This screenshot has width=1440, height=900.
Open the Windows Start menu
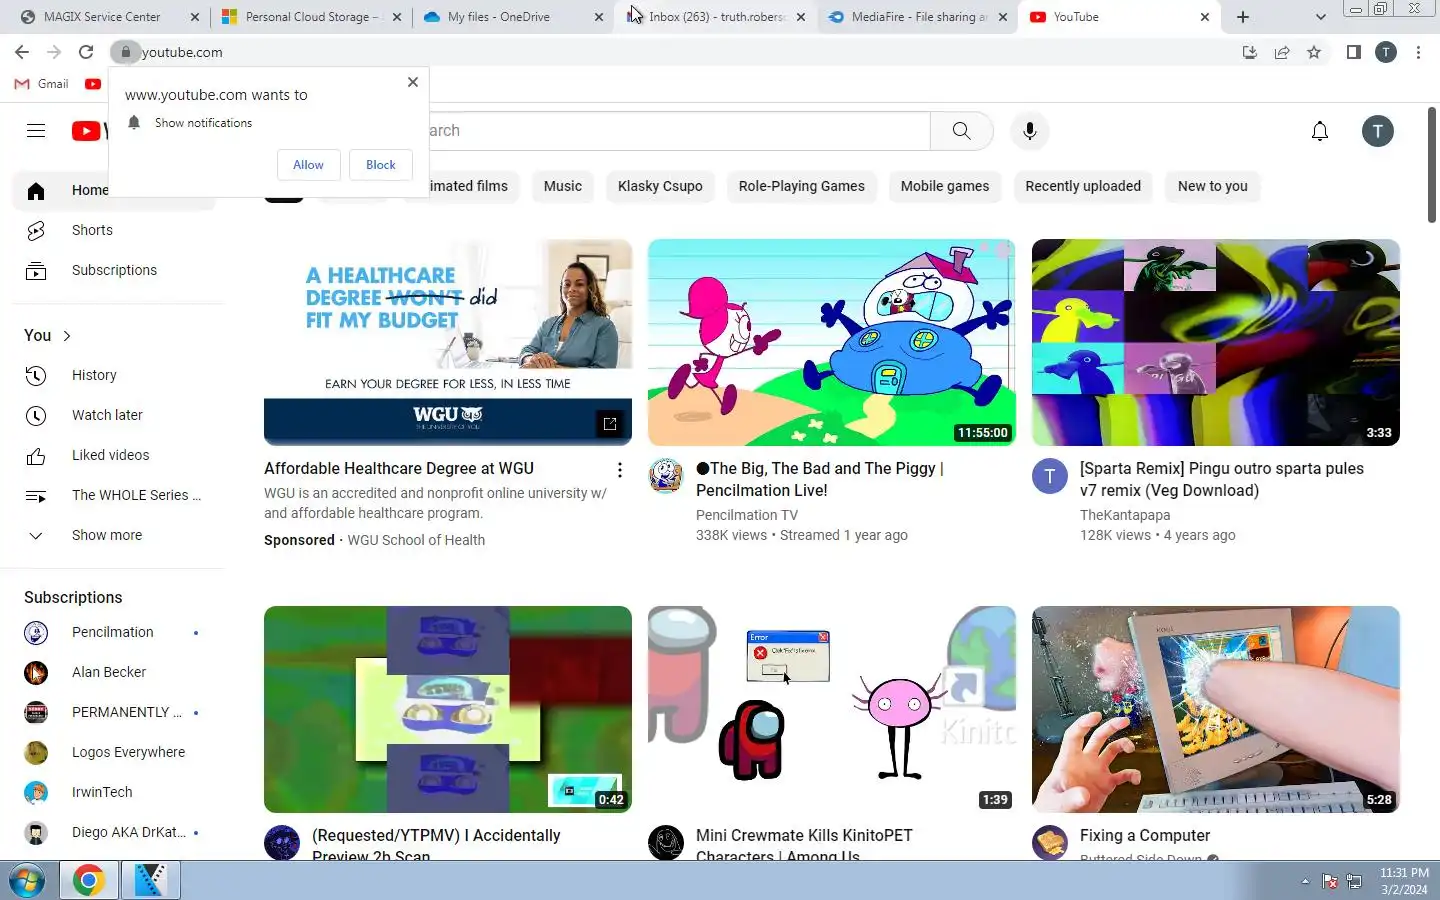click(x=27, y=880)
